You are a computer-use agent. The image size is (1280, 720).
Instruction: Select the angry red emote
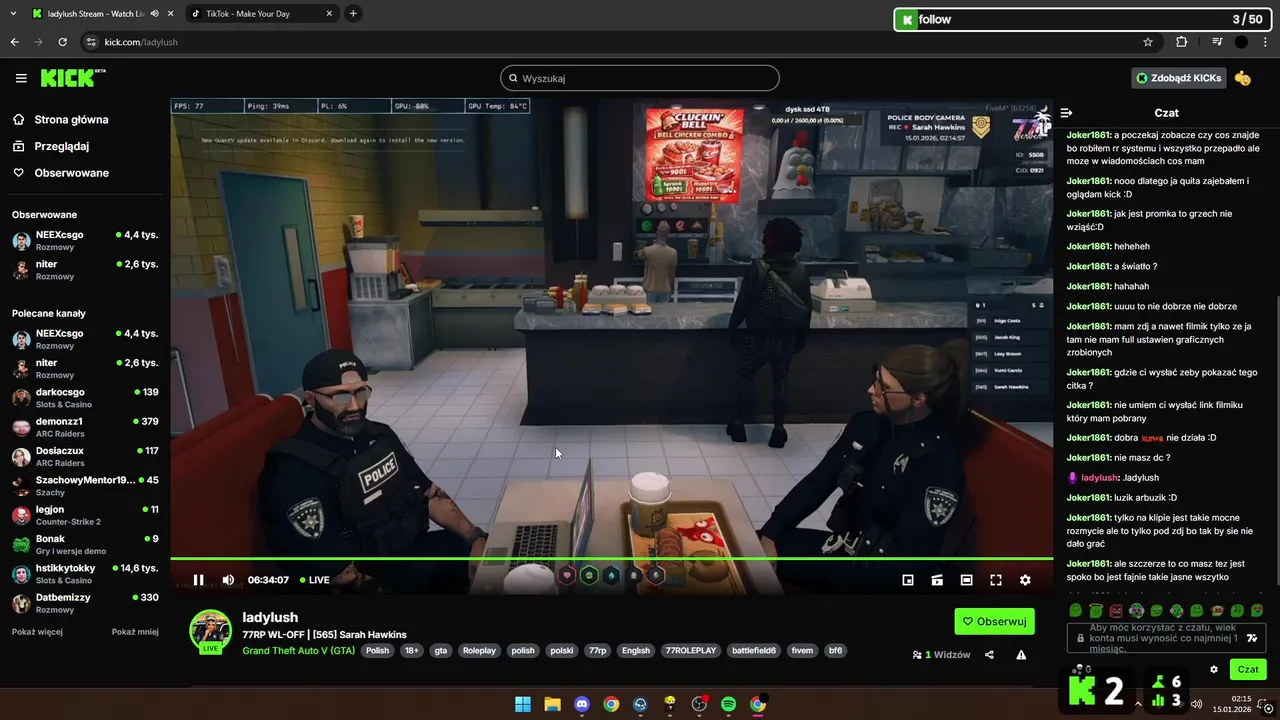1116,610
